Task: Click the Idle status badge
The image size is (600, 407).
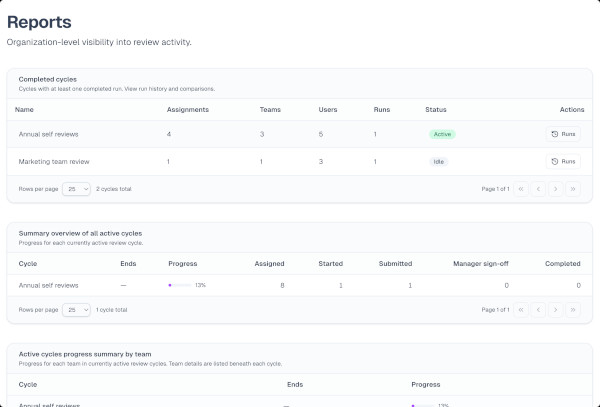Action: tap(439, 161)
